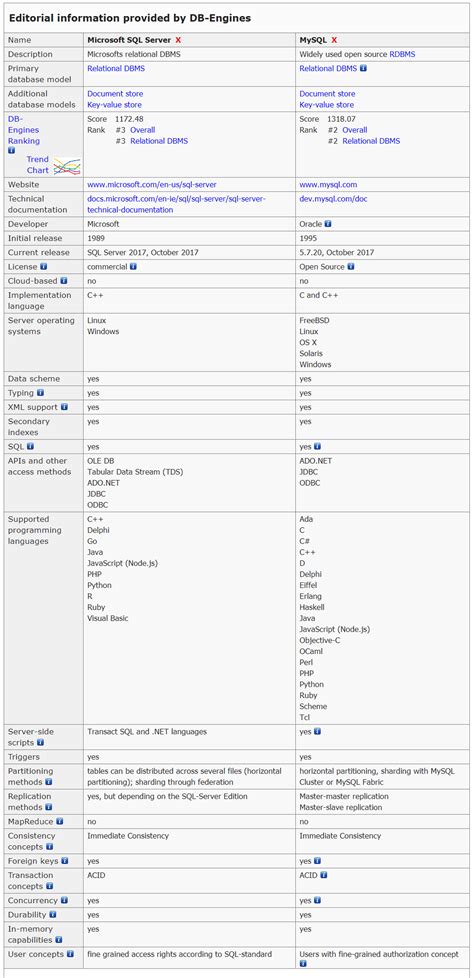This screenshot has height=978, width=474.
Task: Open Key-value store link under Microsoft SQL Server
Action: pyautogui.click(x=114, y=105)
